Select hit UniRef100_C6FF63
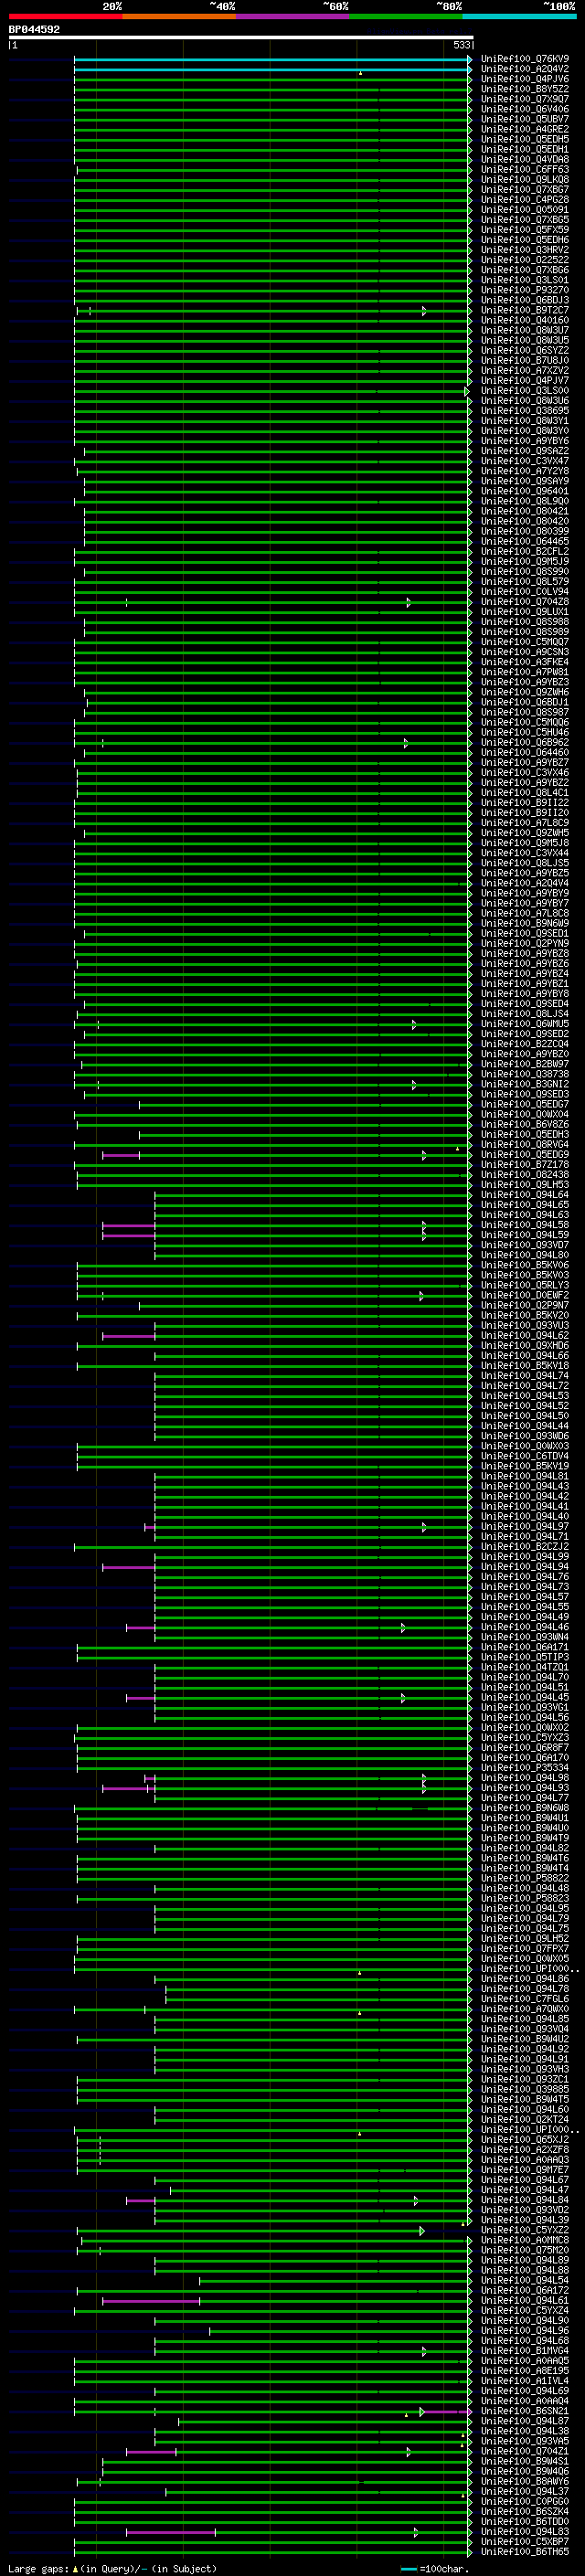Screen dimensions: 585x2576 point(524,169)
